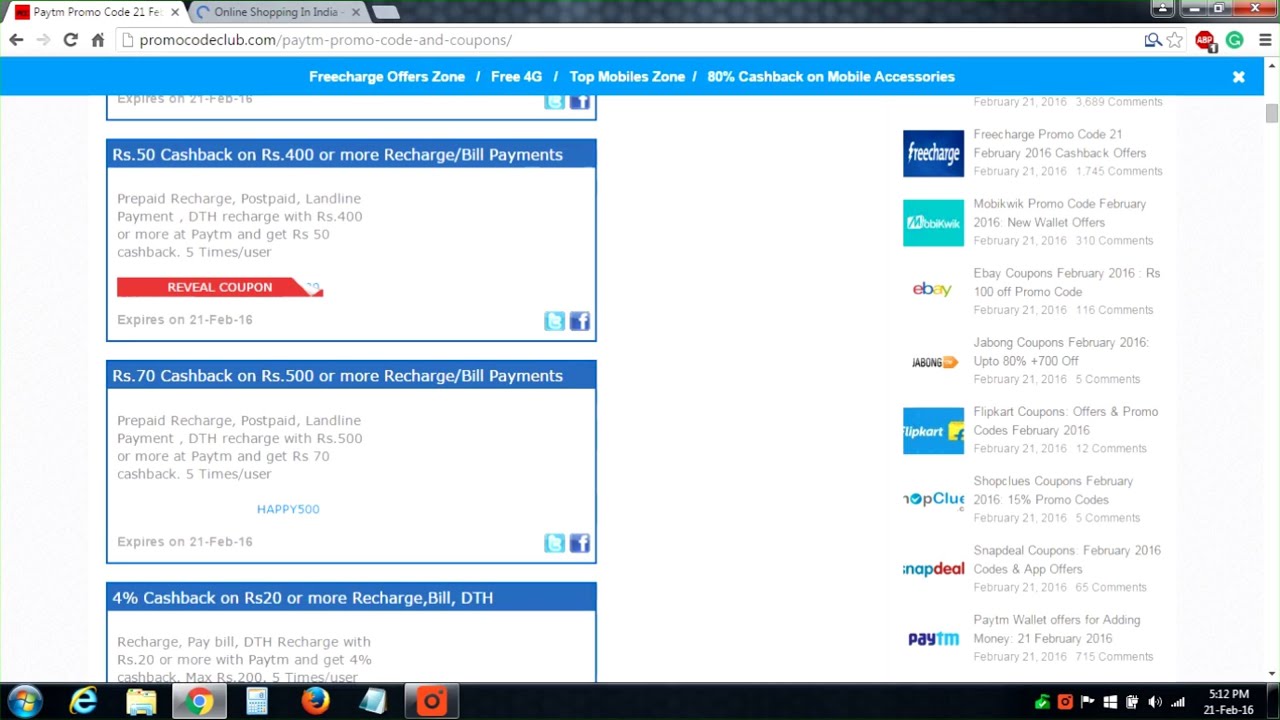Viewport: 1280px width, 720px height.
Task: Close the Paytm Promo Code tab
Action: pos(175,12)
